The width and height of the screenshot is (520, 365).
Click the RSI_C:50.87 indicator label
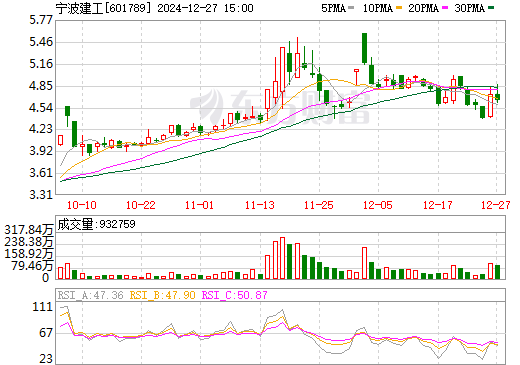[x=235, y=295]
